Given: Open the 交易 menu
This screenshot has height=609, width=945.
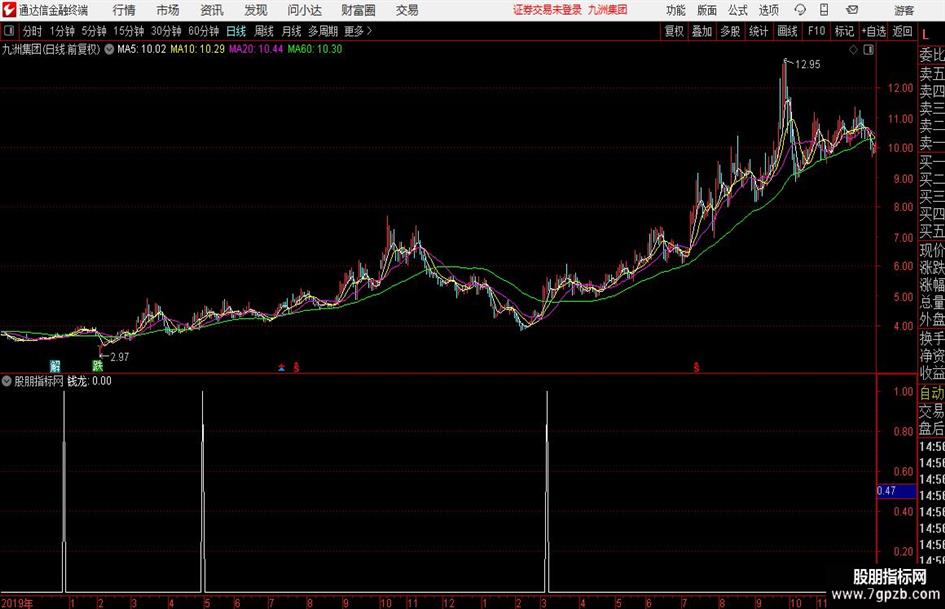Looking at the screenshot, I should coord(407,10).
